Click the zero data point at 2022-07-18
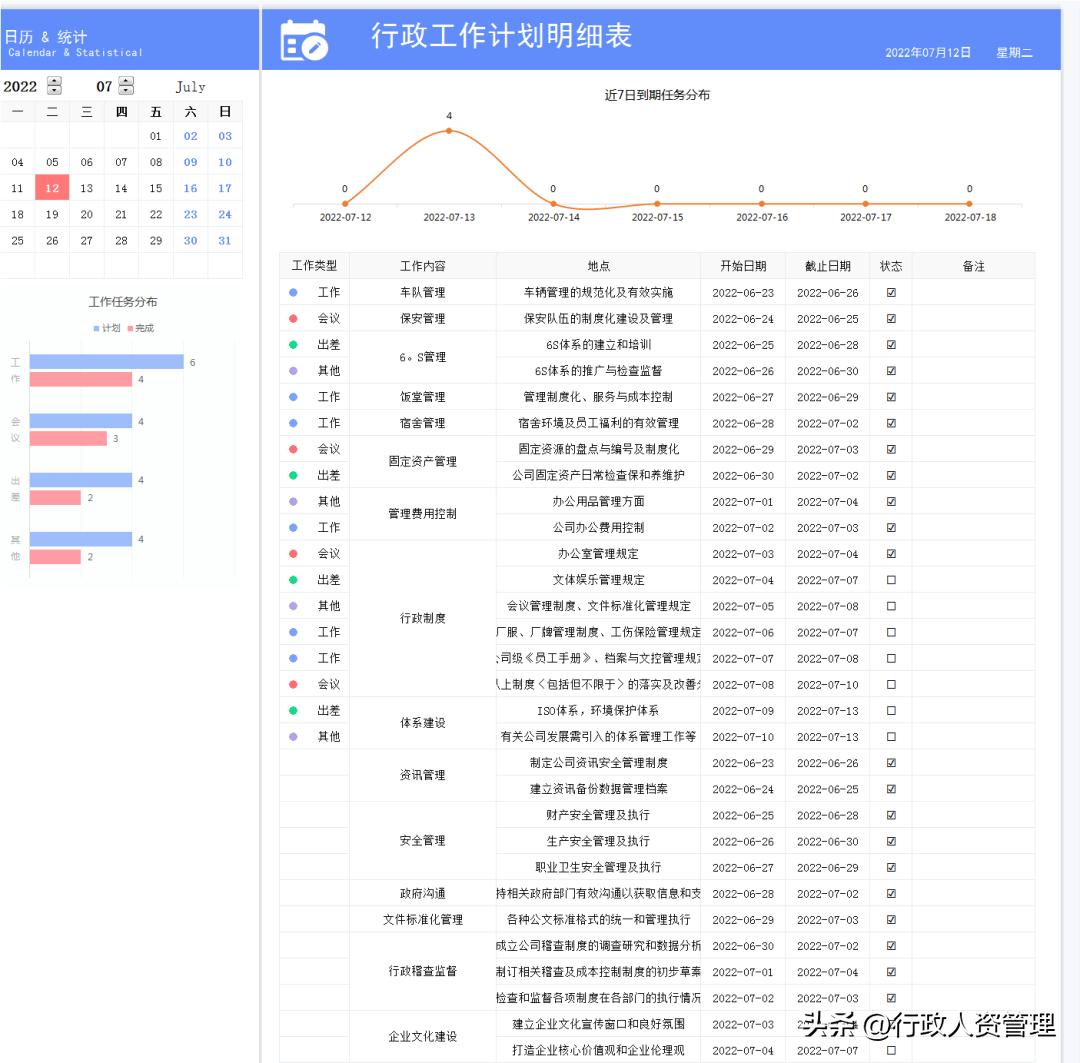Screen dimensions: 1080x1063 tap(968, 203)
